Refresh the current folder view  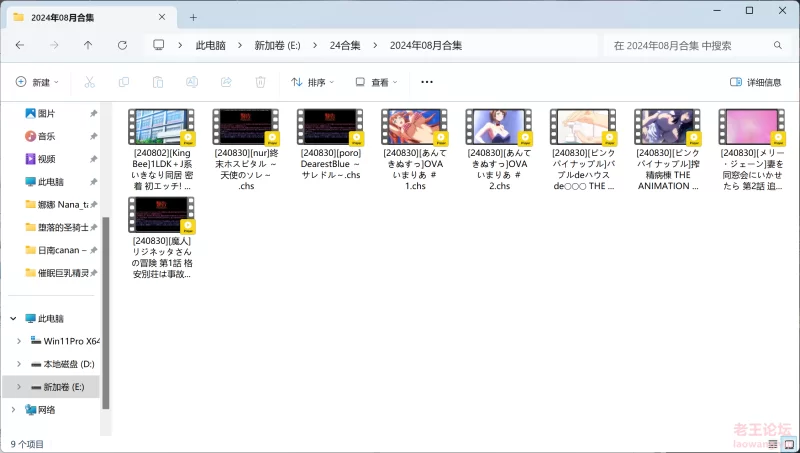click(122, 45)
